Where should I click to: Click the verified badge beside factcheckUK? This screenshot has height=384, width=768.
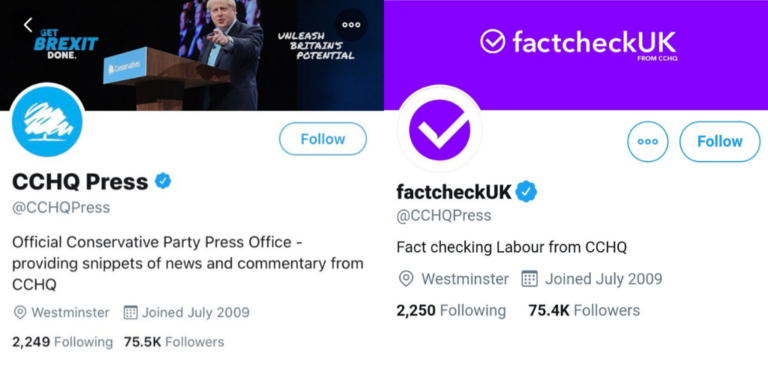pos(526,192)
